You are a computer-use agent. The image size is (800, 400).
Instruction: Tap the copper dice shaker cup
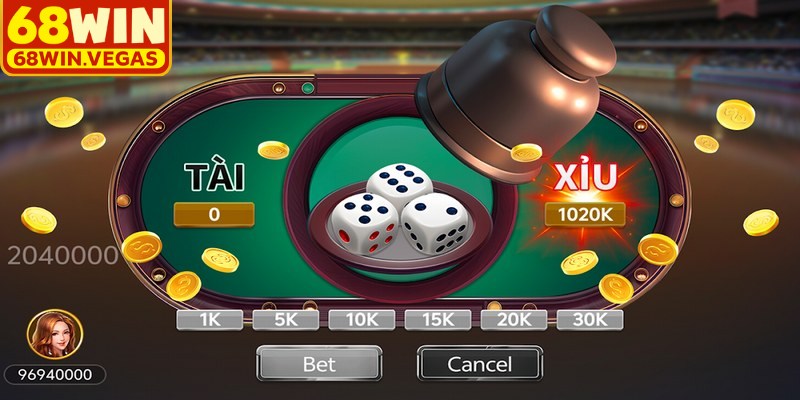(516, 92)
